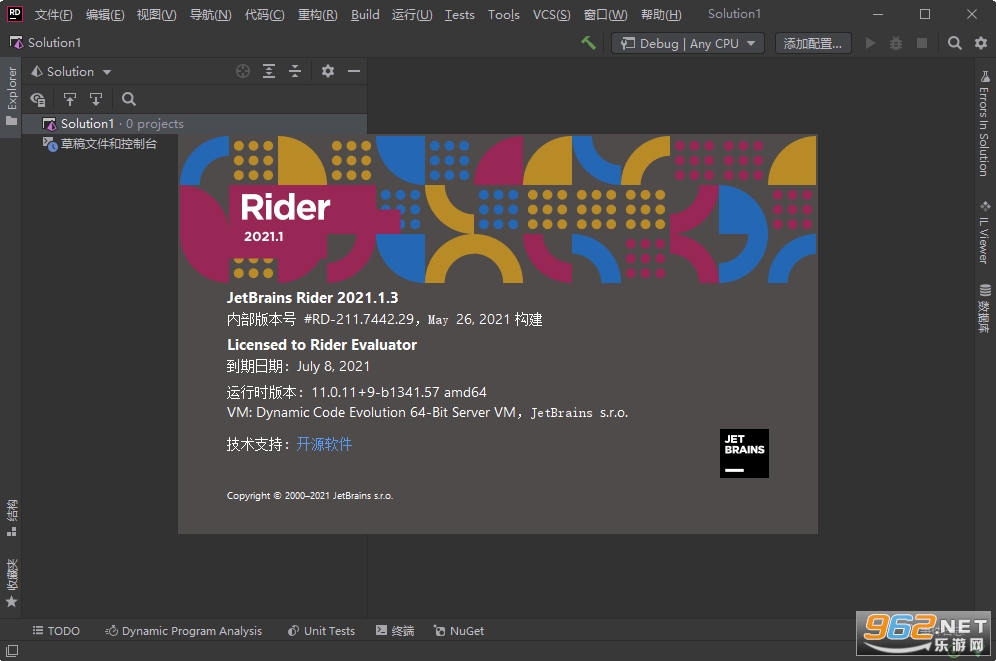Click build number #RD-211.7442.29 text
Viewport: 996px width, 661px height.
359,319
